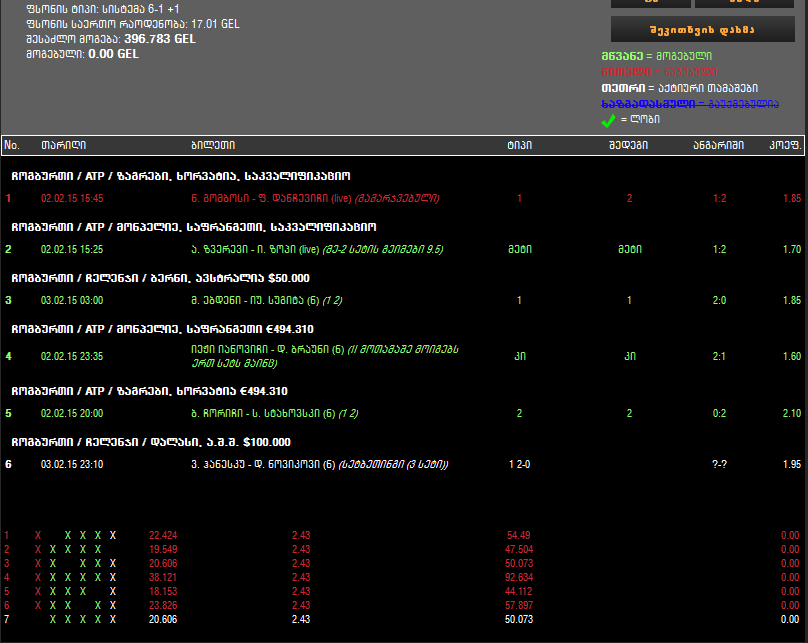Click the white value 20.606 in system row 7
This screenshot has width=808, height=643.
tap(163, 619)
